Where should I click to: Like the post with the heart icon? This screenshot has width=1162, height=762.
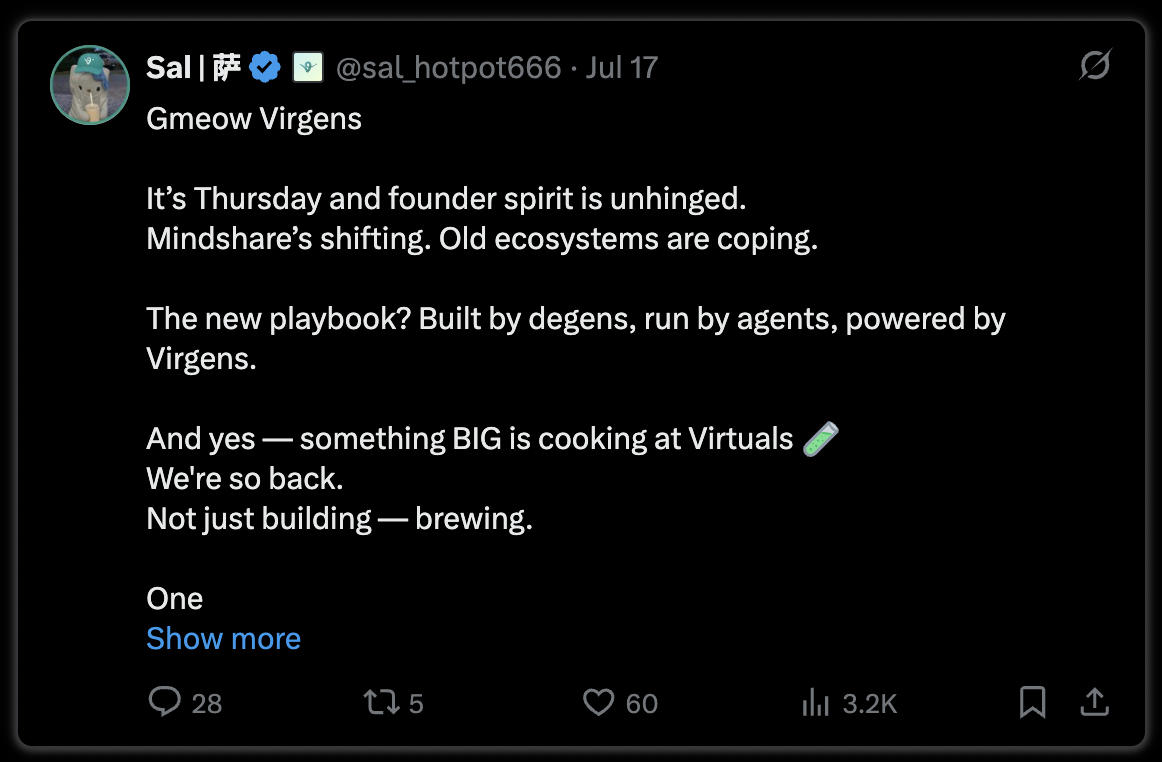pyautogui.click(x=598, y=702)
